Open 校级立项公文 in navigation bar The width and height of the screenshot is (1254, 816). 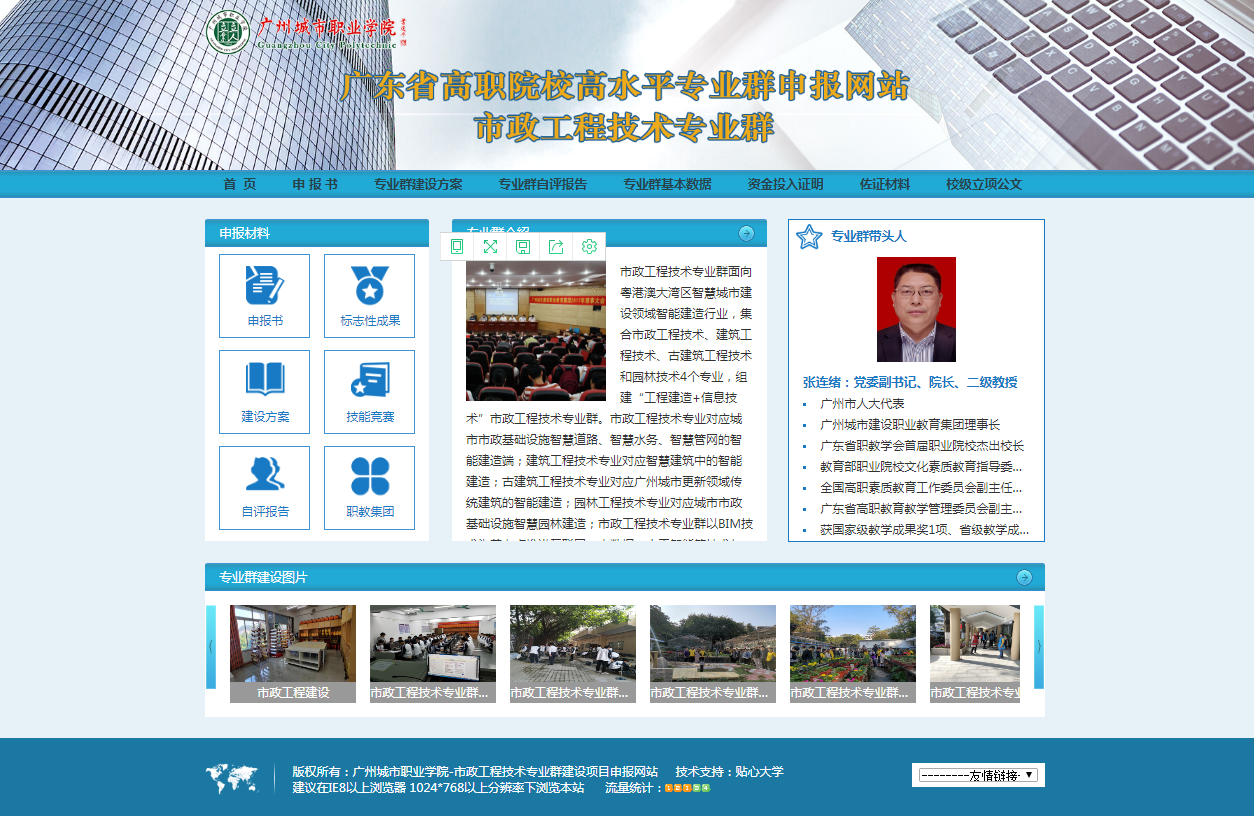pos(984,184)
